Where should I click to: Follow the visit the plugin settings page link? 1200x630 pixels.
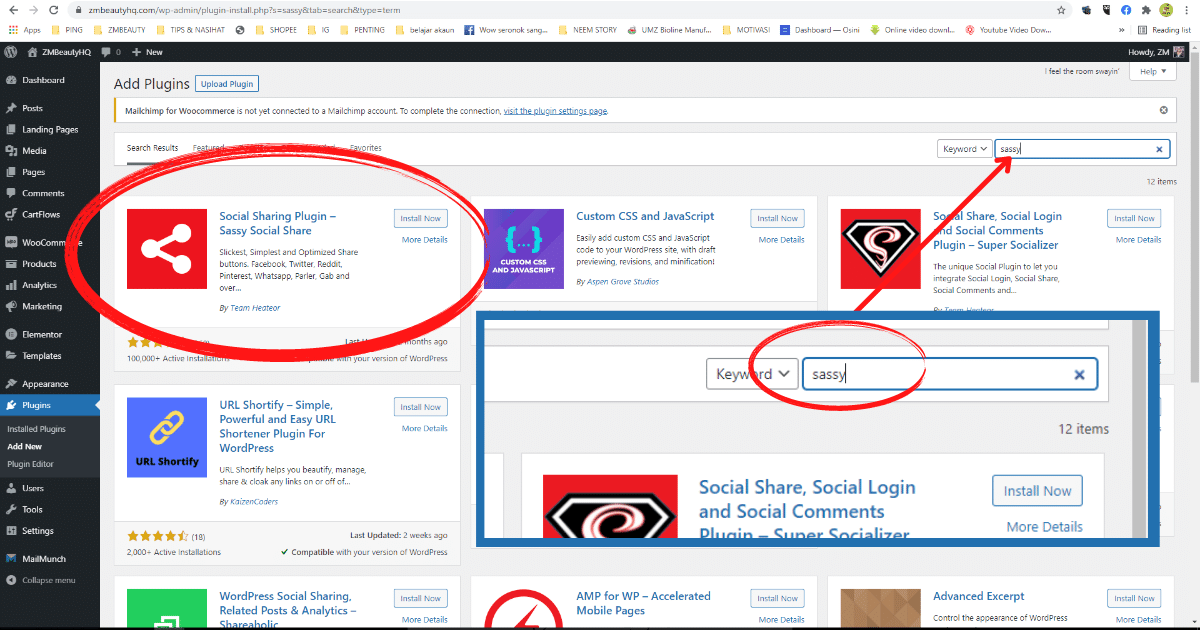coord(558,111)
